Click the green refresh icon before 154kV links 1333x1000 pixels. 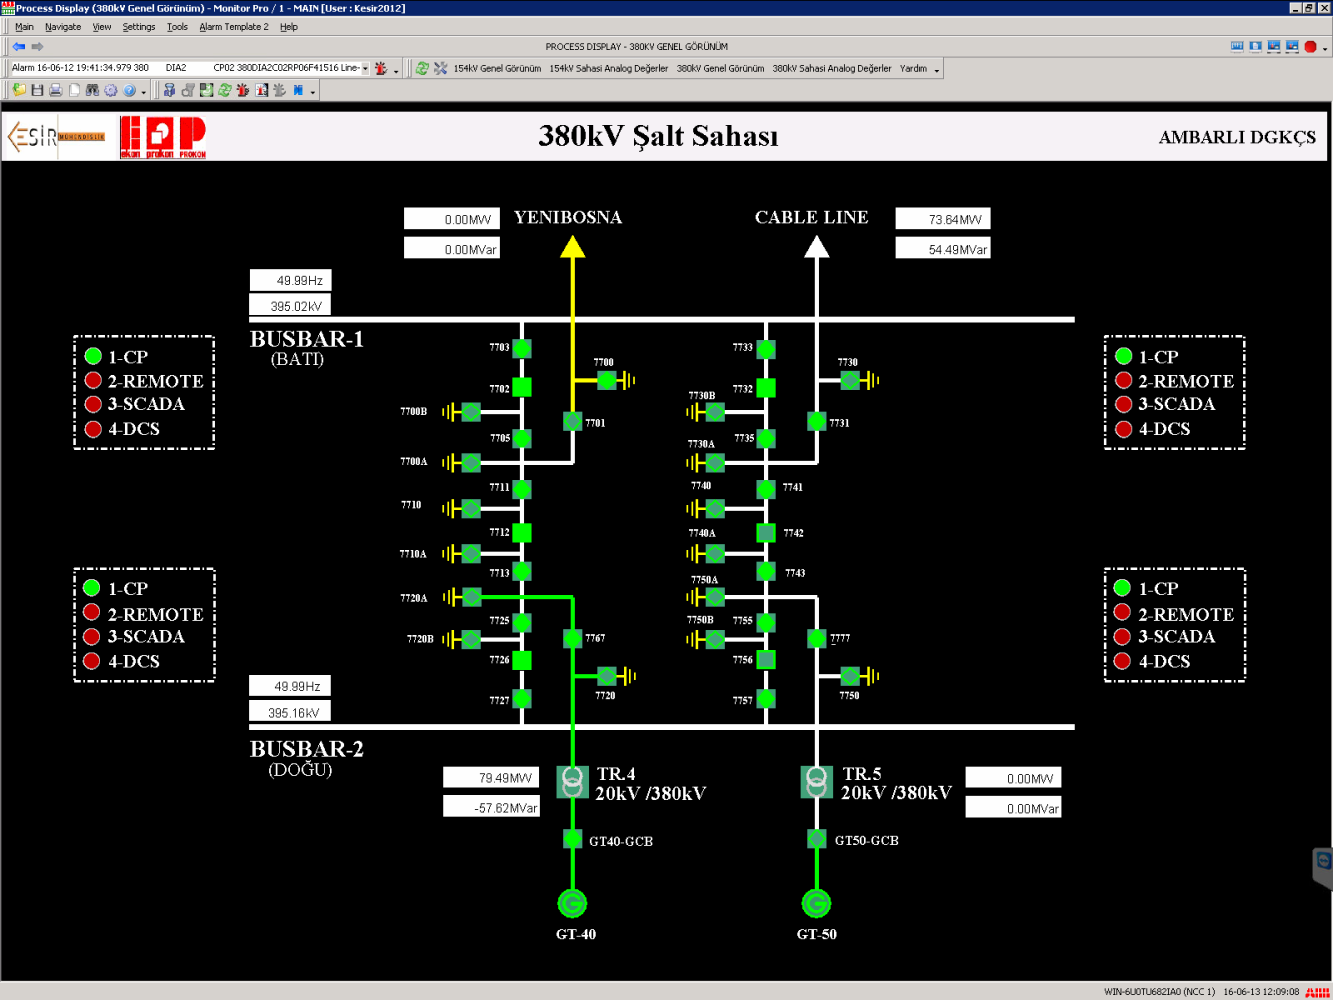(x=422, y=68)
